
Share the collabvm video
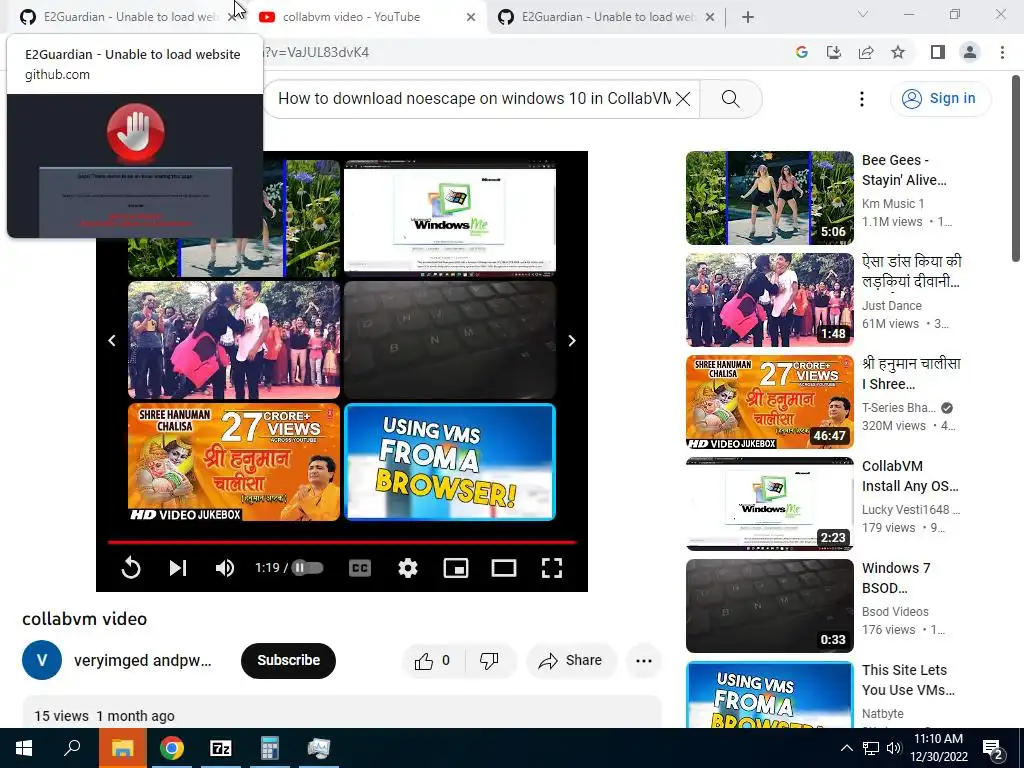coord(570,661)
